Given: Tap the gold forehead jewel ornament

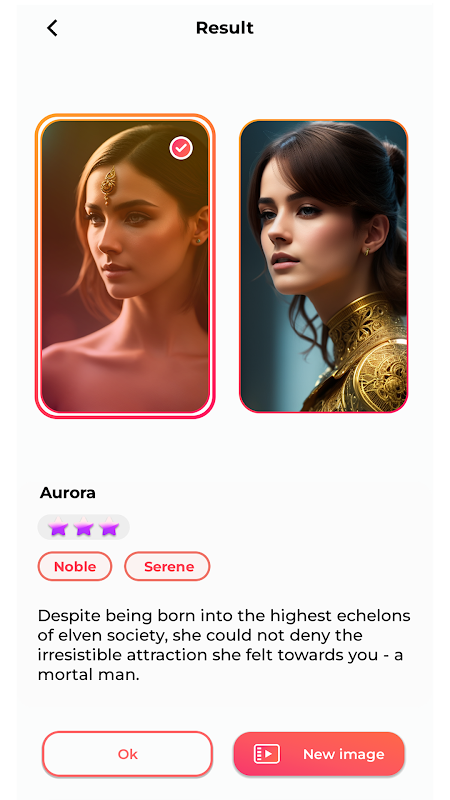Looking at the screenshot, I should pyautogui.click(x=108, y=185).
